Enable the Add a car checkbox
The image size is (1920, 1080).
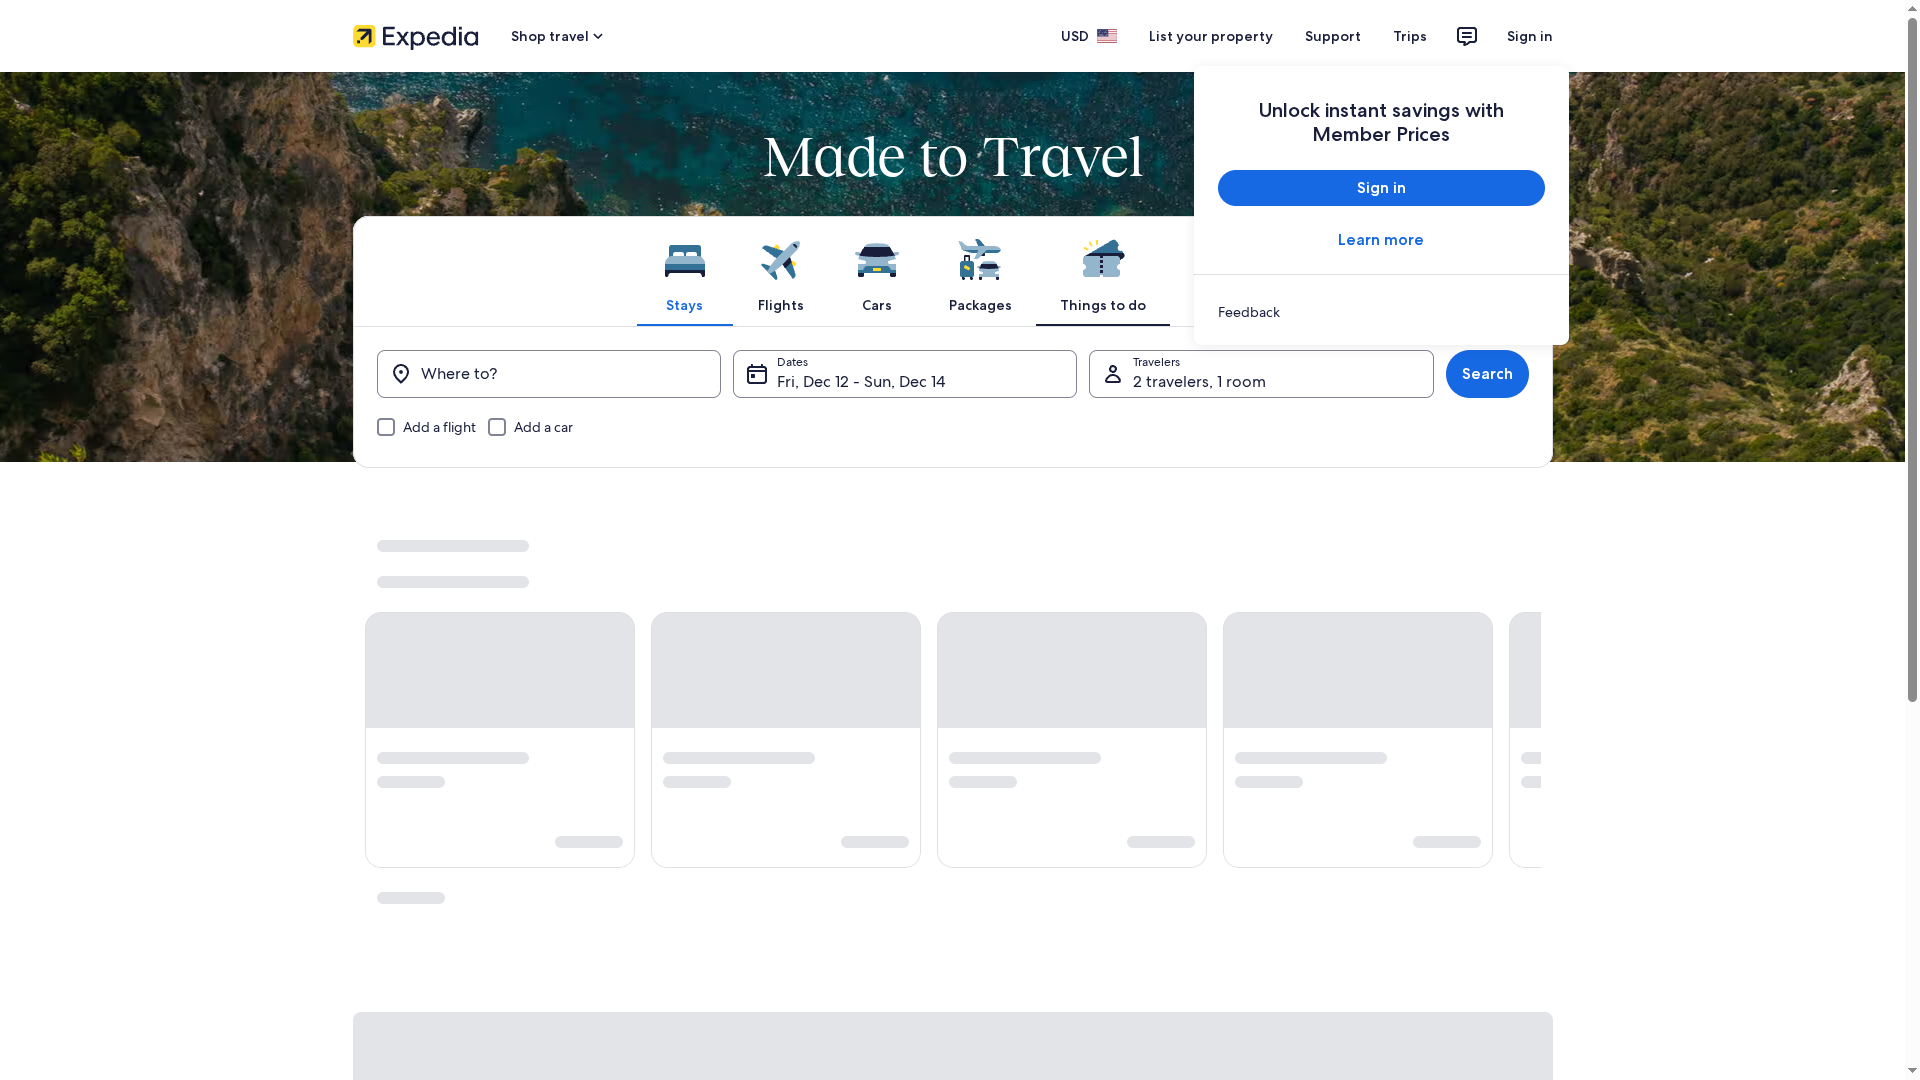[497, 427]
